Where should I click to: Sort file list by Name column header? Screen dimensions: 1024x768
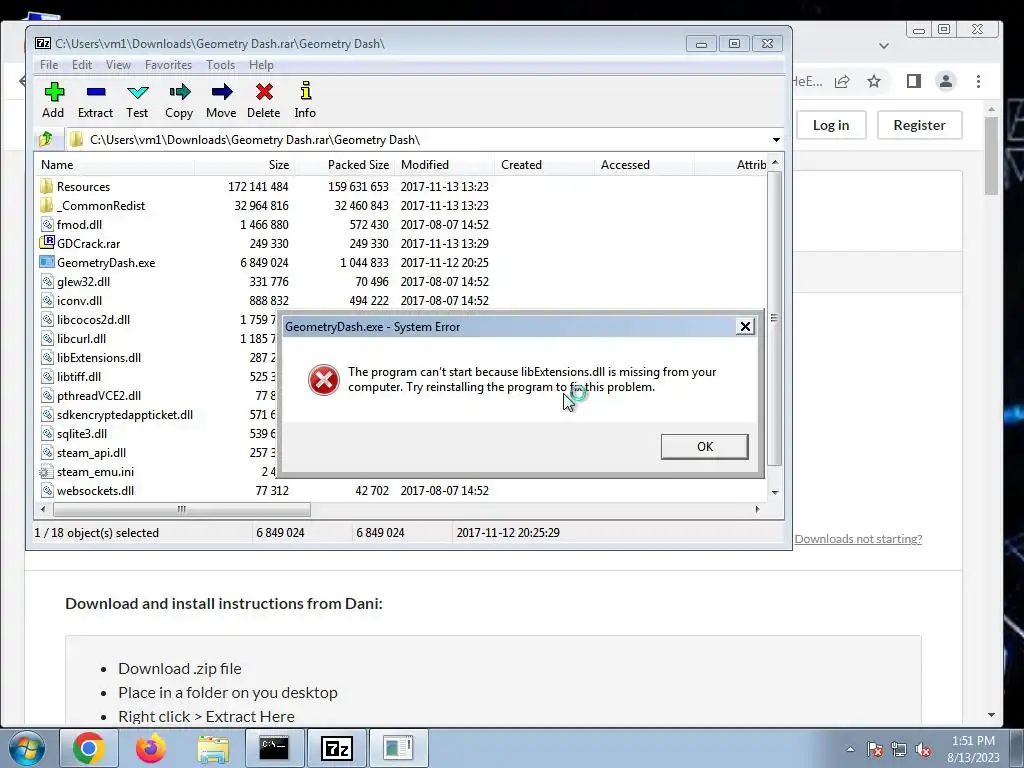114,165
